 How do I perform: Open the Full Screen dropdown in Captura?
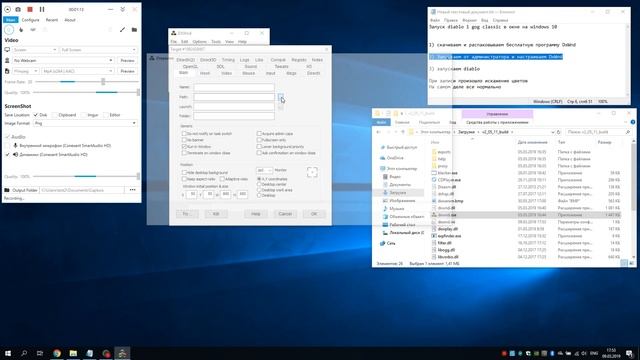pyautogui.click(x=98, y=50)
